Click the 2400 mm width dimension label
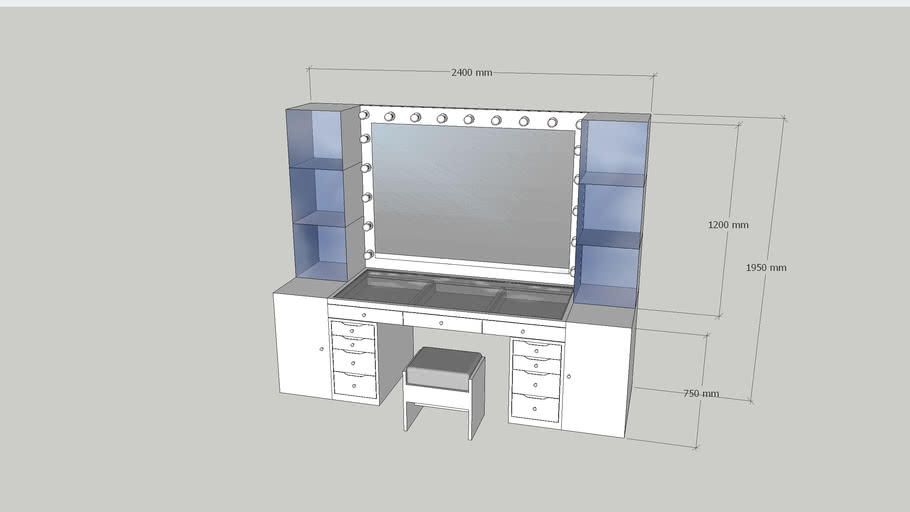The width and height of the screenshot is (910, 512). (471, 73)
